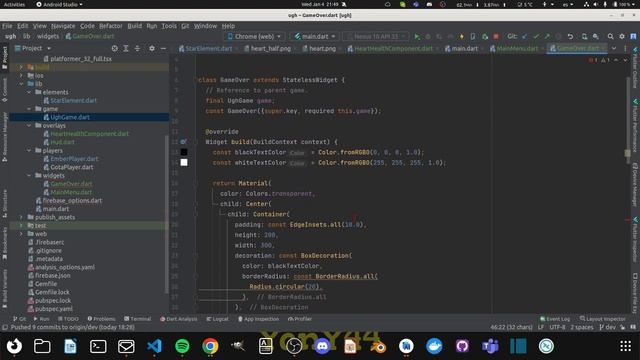Click GameOver.dart breadcrumb in navigation bar
The image size is (640, 360).
90,36
